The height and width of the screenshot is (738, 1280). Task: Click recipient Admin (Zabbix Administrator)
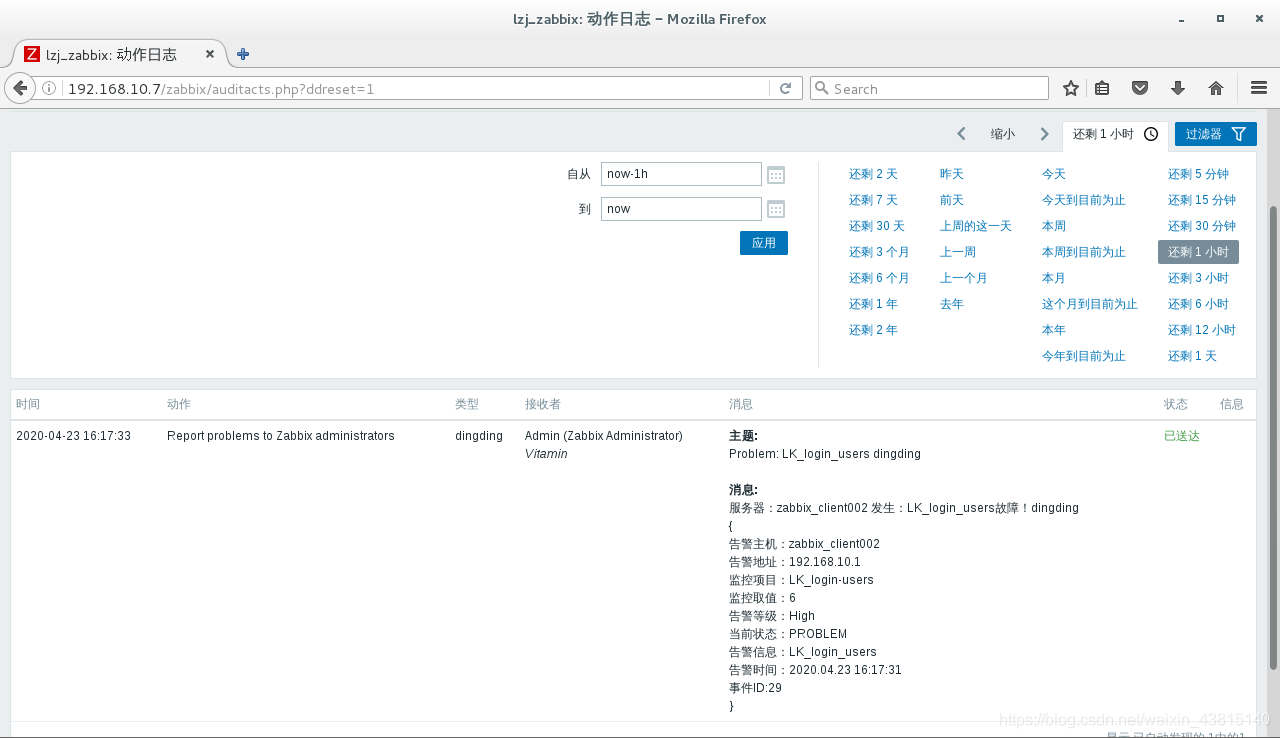(604, 436)
